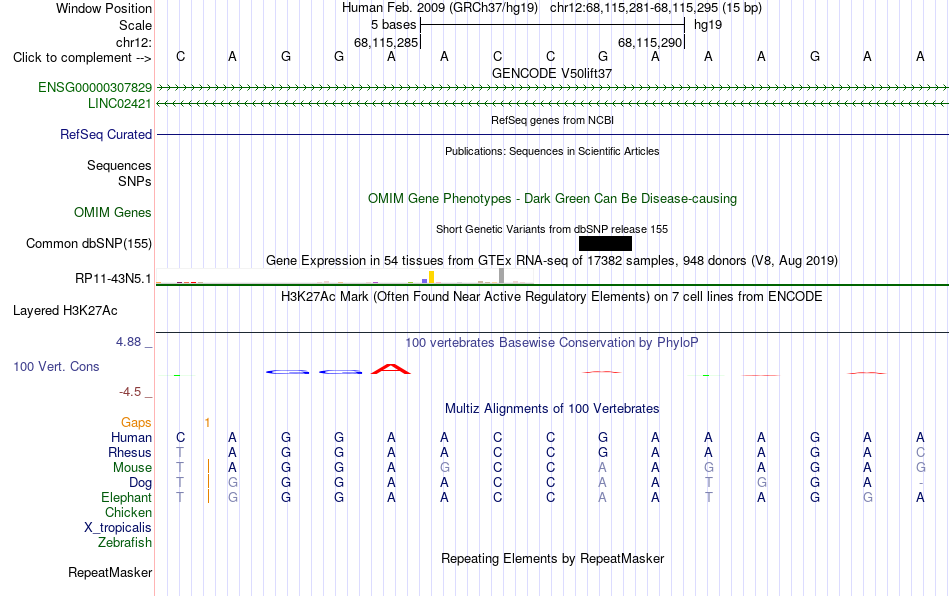Click the yellow bar in GTEx expression chart
Screen dimensions: 950x596
[x=431, y=277]
